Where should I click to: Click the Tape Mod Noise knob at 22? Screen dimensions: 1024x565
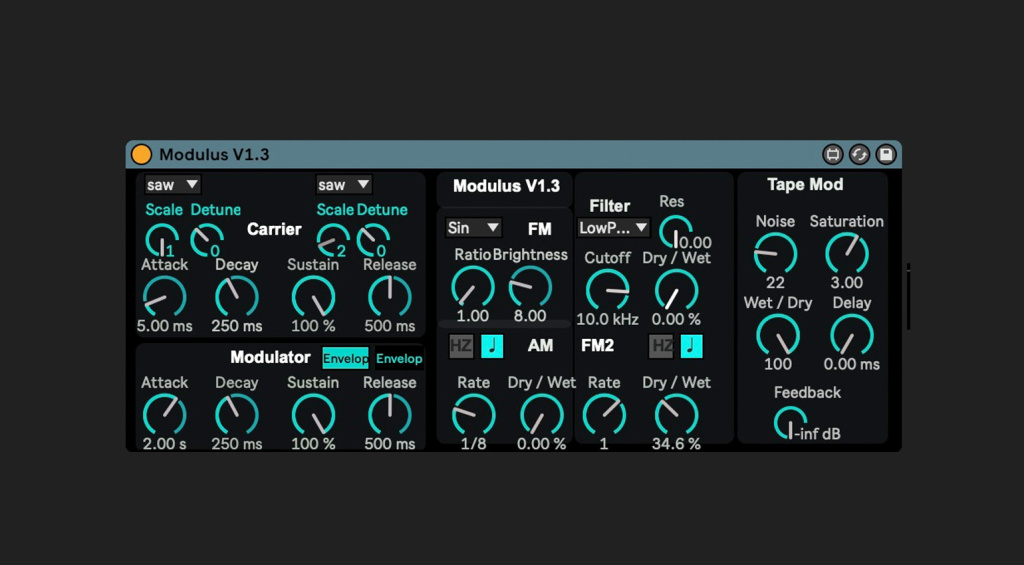click(x=775, y=253)
